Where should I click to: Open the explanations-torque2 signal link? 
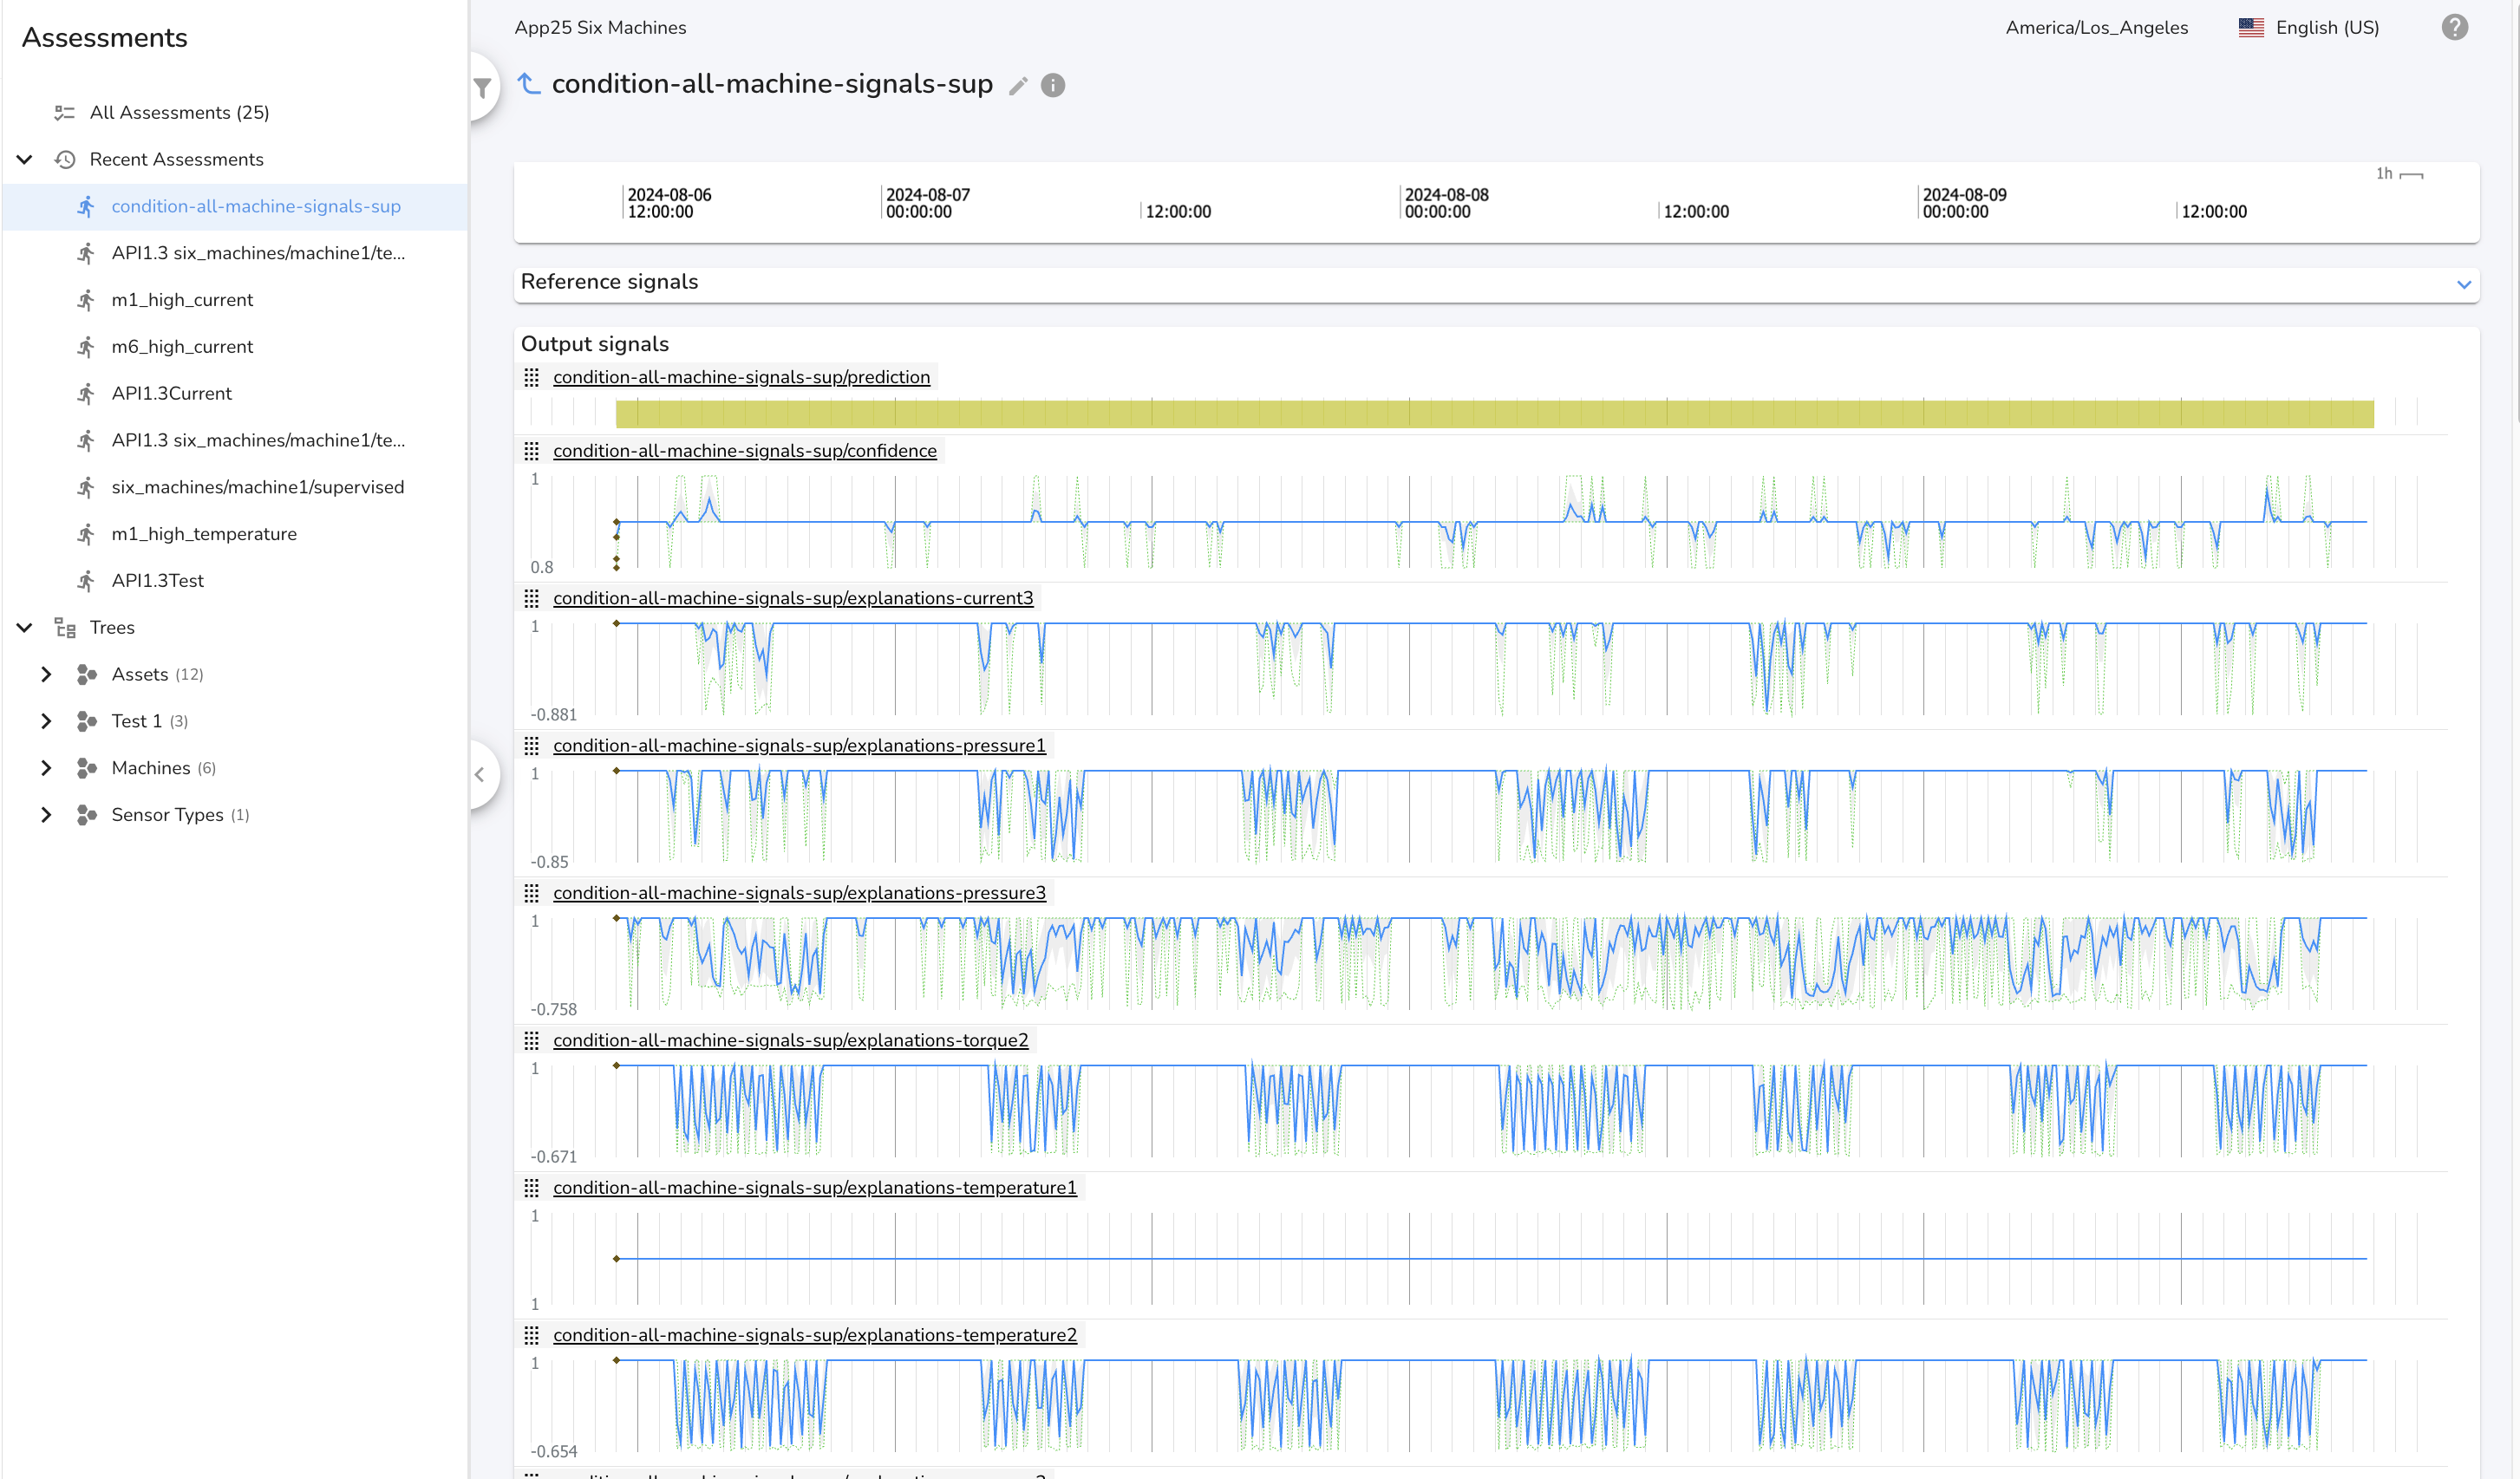point(790,1041)
